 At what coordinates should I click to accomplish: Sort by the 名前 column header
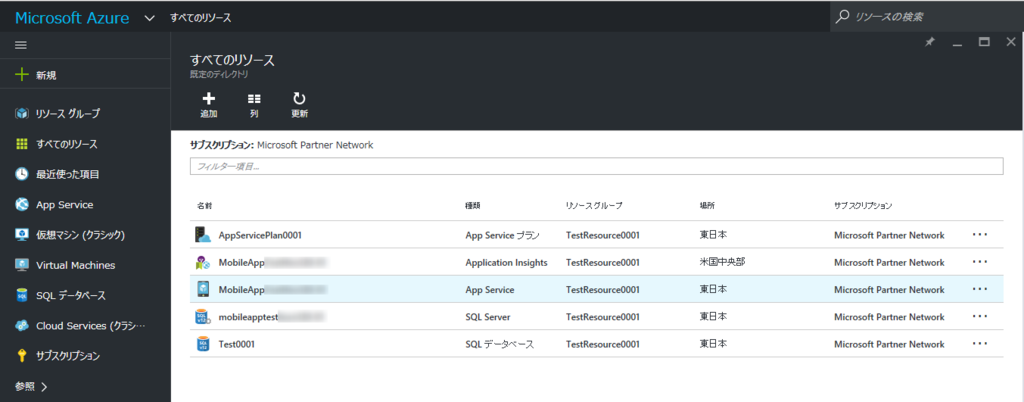205,206
